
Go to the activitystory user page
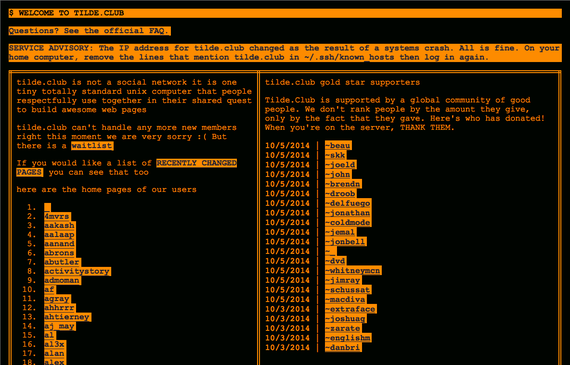point(77,271)
